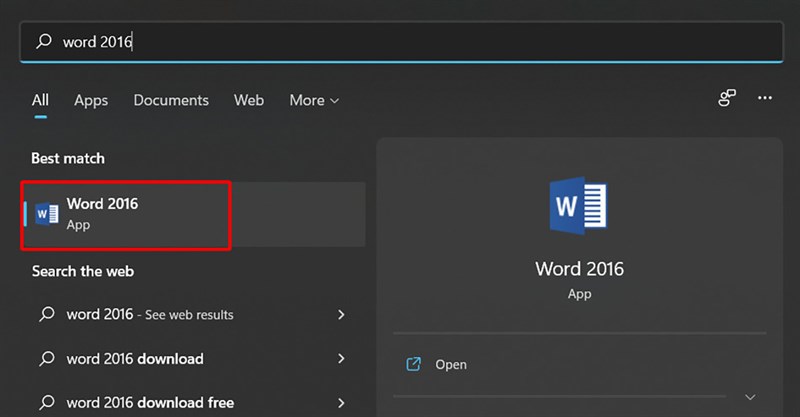The height and width of the screenshot is (417, 800).
Task: Click search icon beside 'See web results' suggestion
Action: tap(46, 314)
